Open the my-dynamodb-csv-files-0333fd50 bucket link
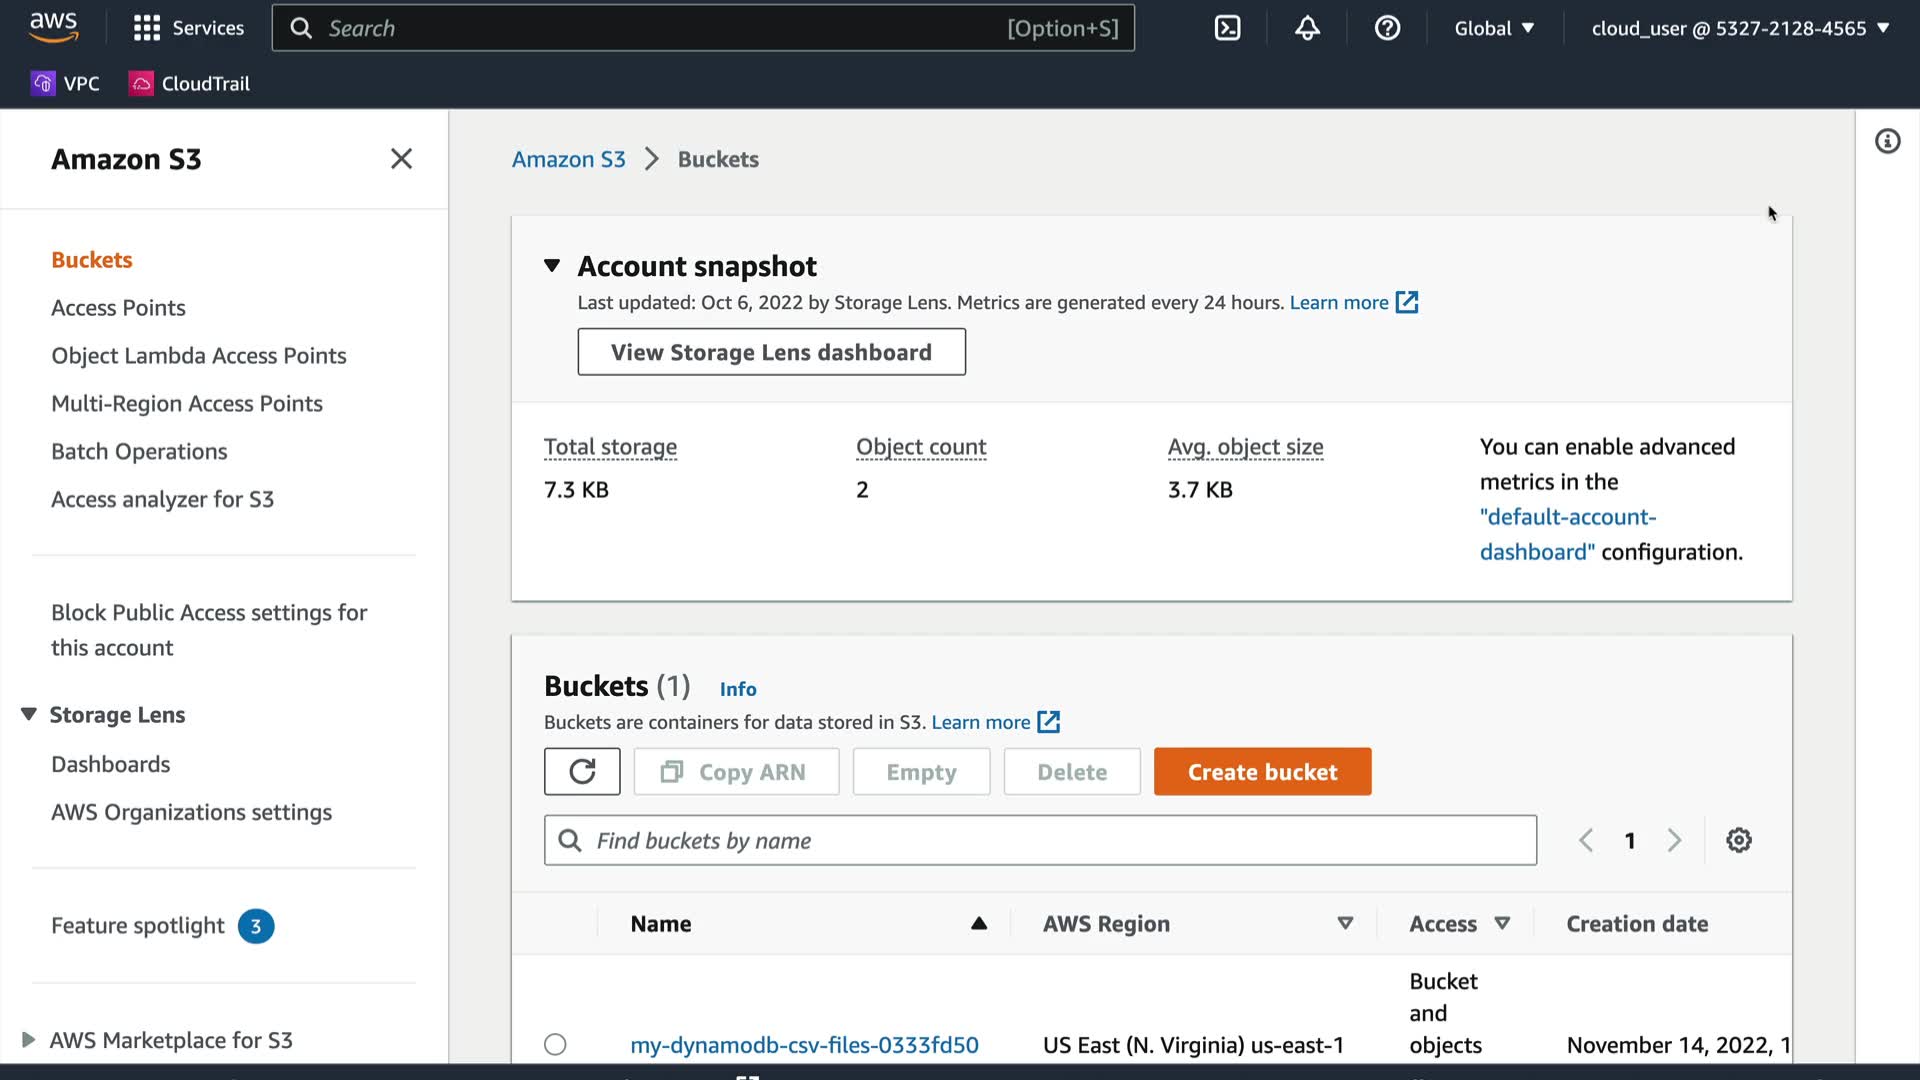 (804, 1044)
